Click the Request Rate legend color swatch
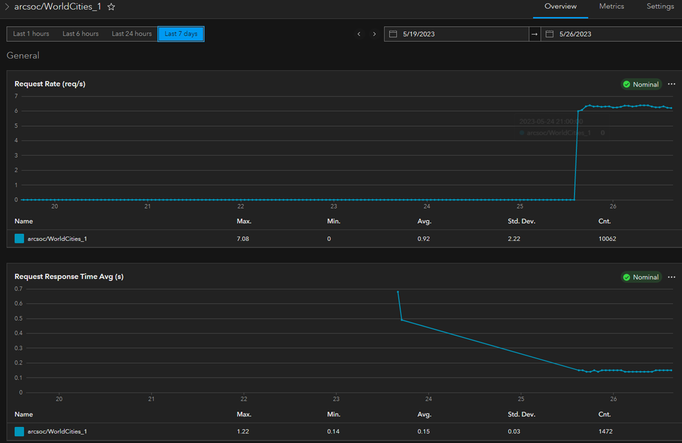 [19, 238]
